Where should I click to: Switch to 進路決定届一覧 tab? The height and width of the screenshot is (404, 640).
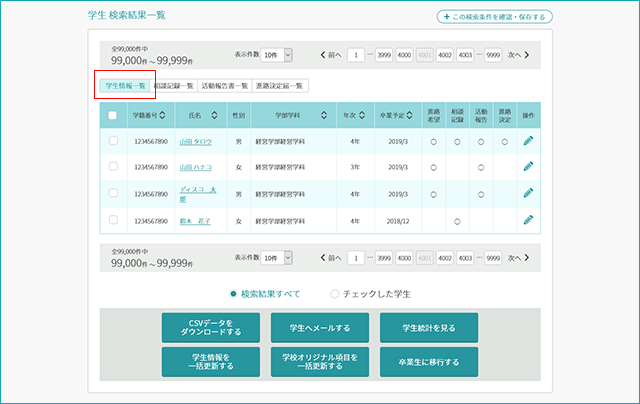[280, 86]
